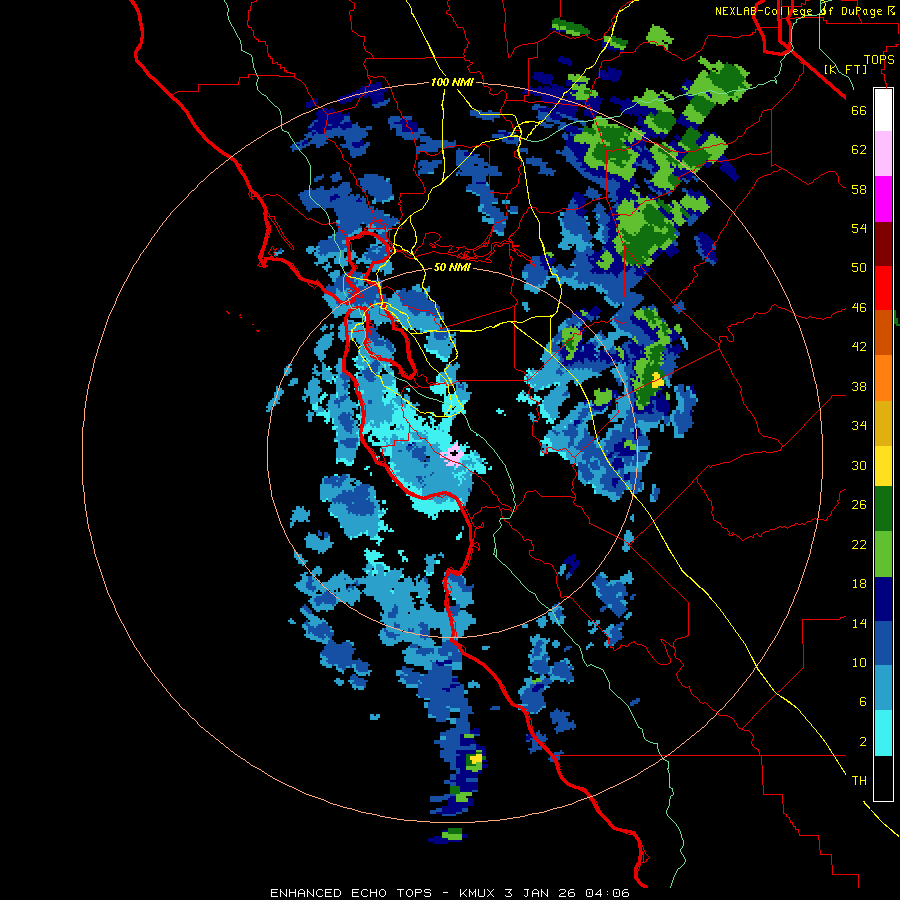Choose the dark green legend band
The width and height of the screenshot is (900, 900).
[883, 509]
